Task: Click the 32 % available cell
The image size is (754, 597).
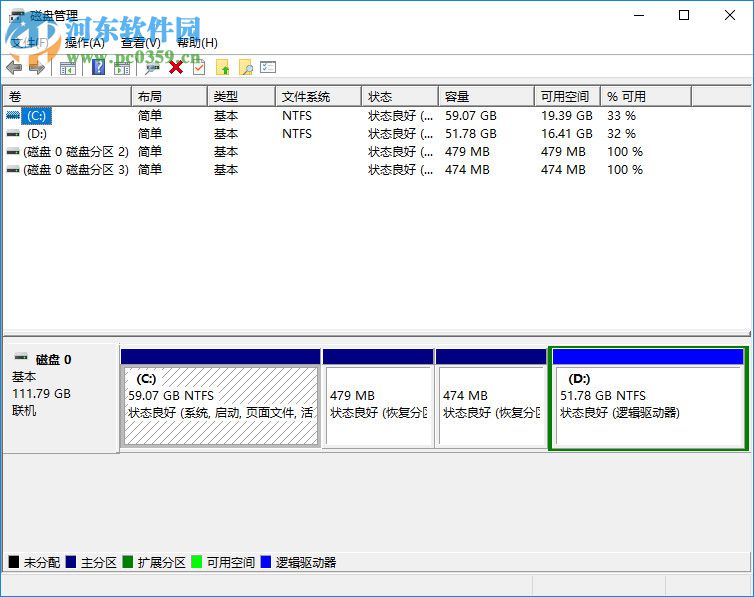Action: [x=622, y=134]
